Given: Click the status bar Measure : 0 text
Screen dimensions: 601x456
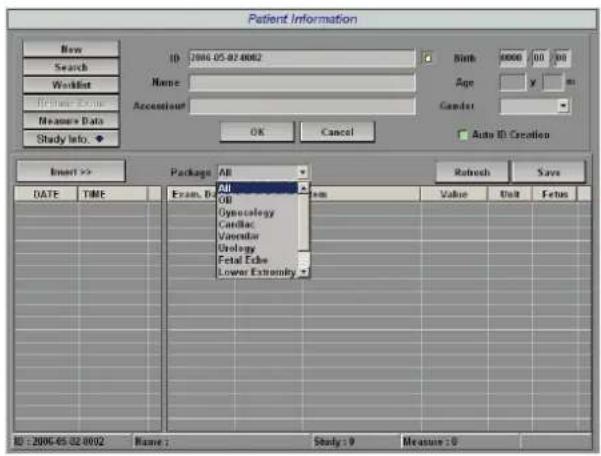Looking at the screenshot, I should pyautogui.click(x=430, y=442).
